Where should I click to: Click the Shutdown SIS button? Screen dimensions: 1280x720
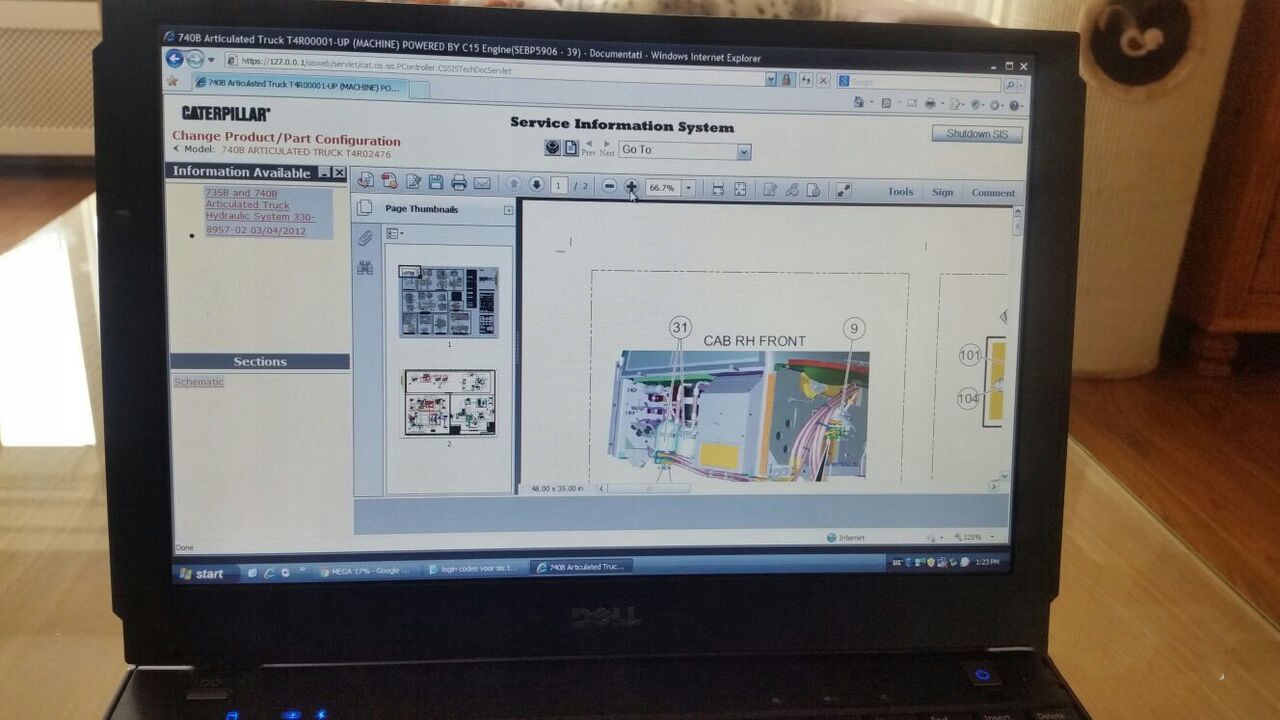(977, 134)
